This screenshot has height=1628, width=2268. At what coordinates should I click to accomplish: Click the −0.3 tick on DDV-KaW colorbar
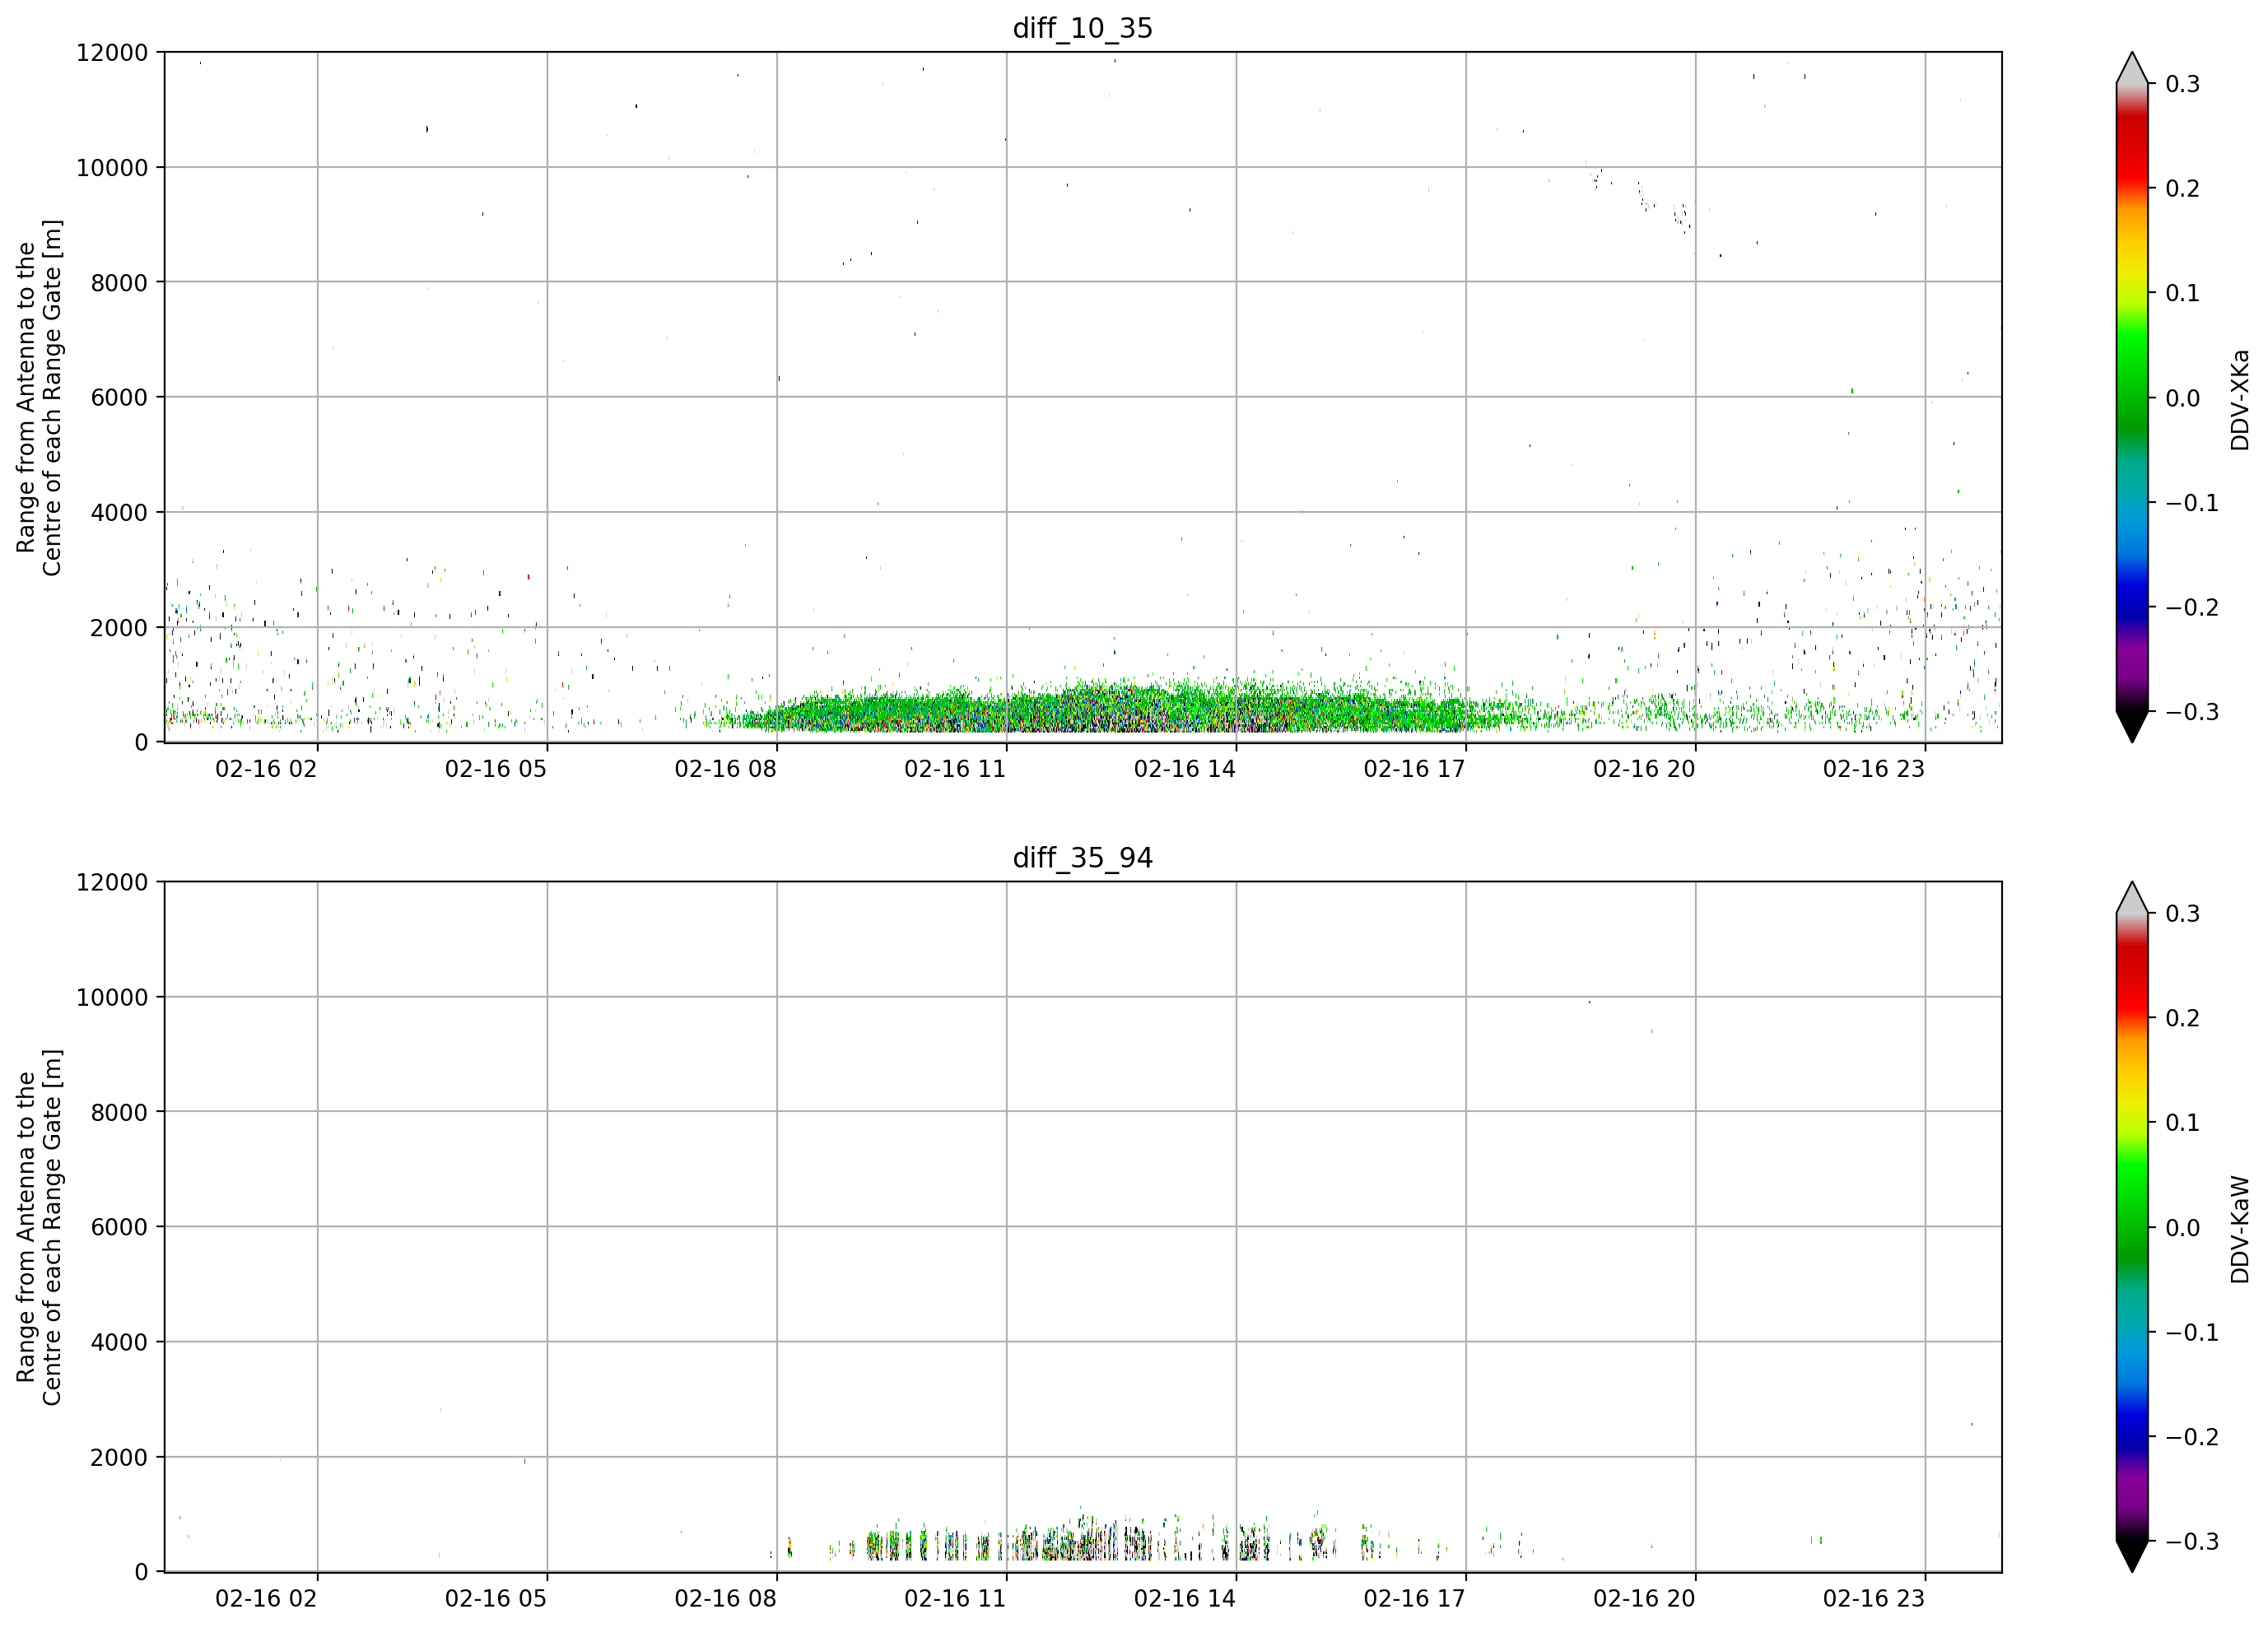point(2192,1541)
